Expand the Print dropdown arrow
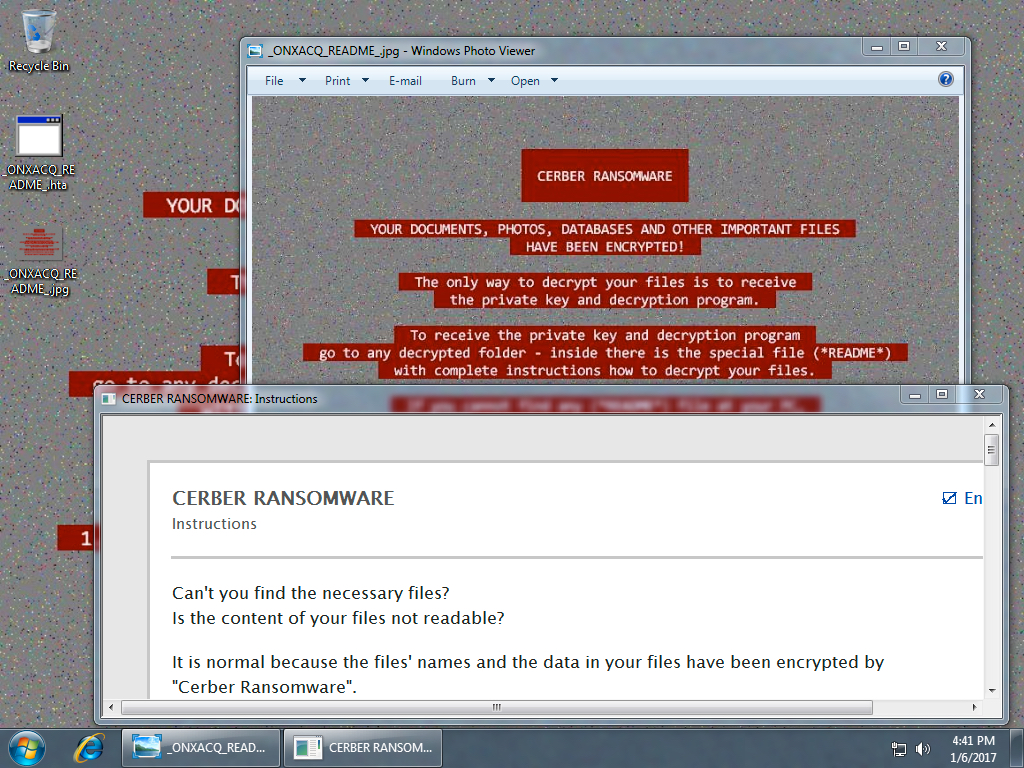The height and width of the screenshot is (768, 1024). pos(365,80)
